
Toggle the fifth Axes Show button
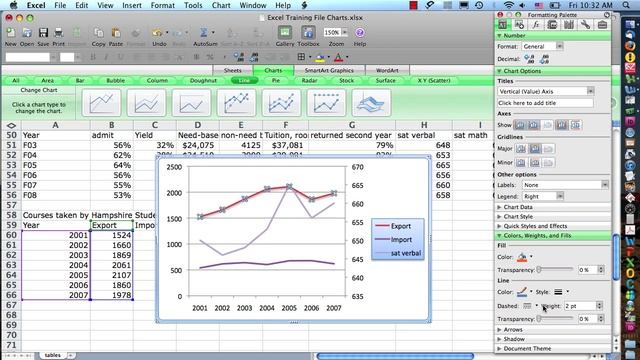click(x=576, y=125)
